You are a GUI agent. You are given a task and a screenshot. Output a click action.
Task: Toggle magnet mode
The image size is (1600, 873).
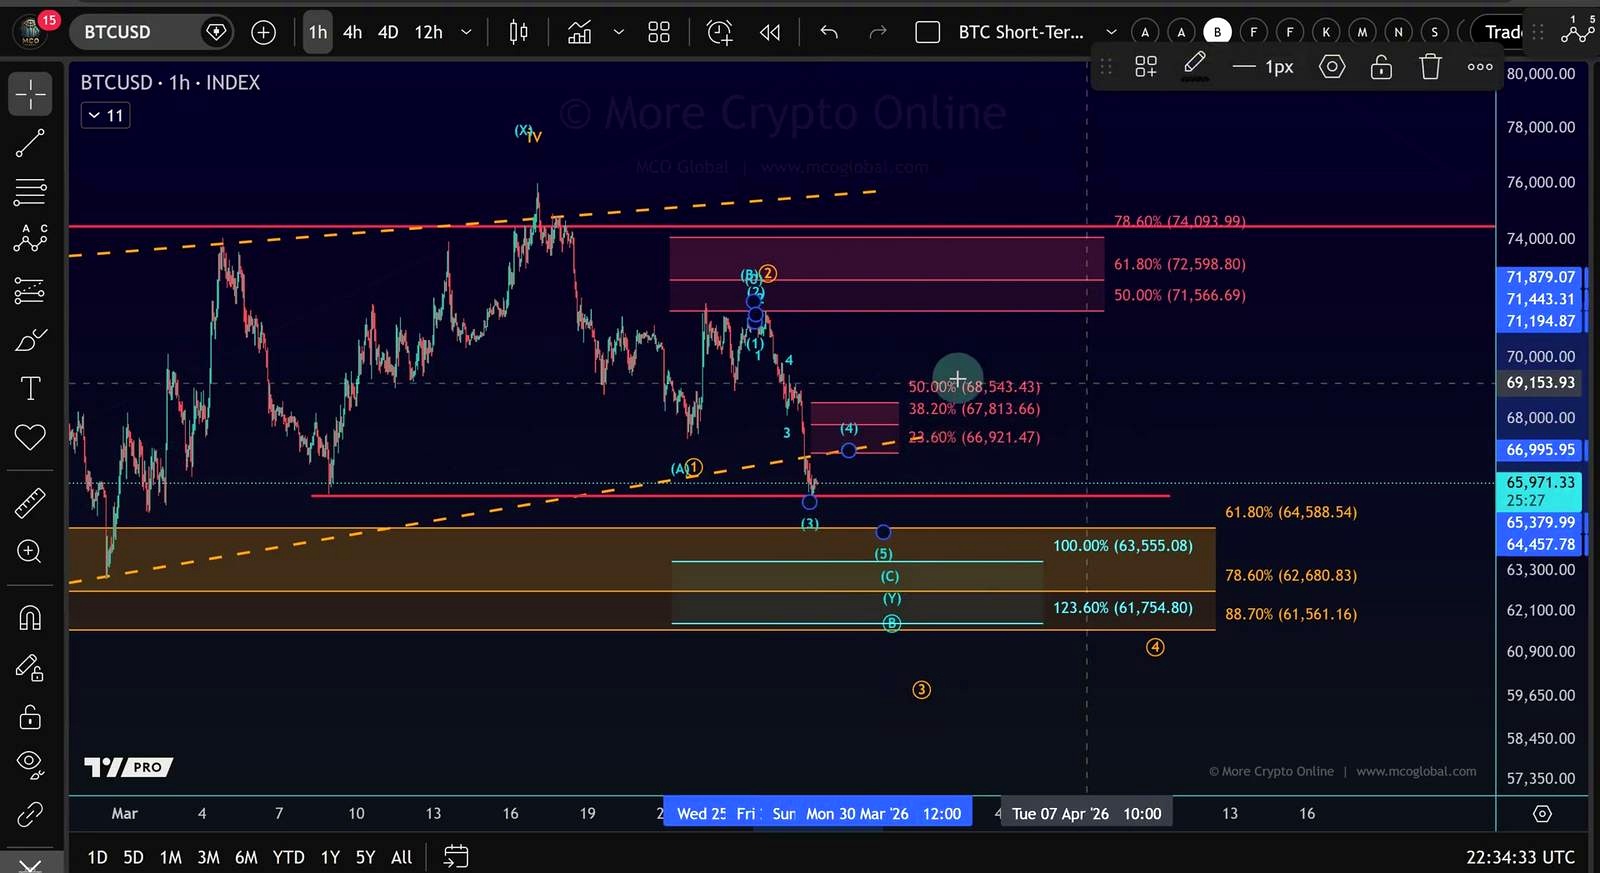pyautogui.click(x=30, y=618)
